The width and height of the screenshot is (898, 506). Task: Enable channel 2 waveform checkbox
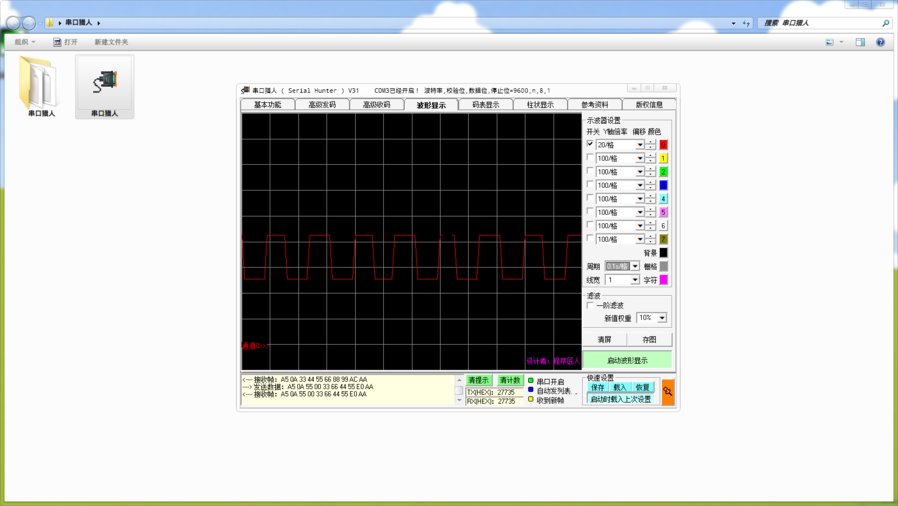point(590,171)
